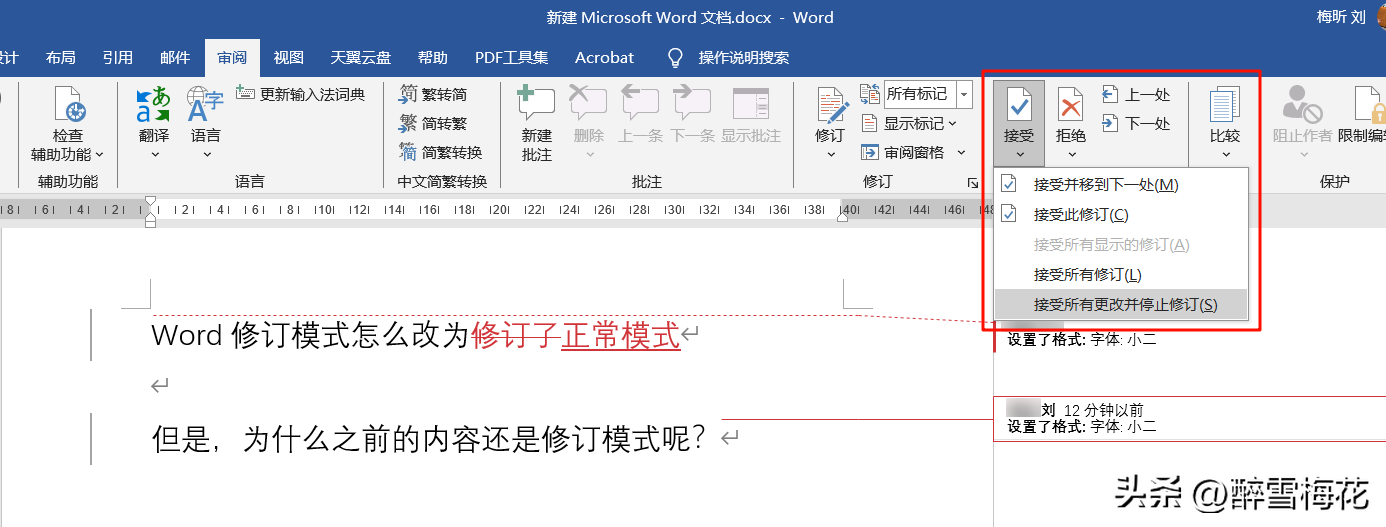Expand the 翻译 dropdown arrow
The image size is (1386, 527).
pos(155,155)
